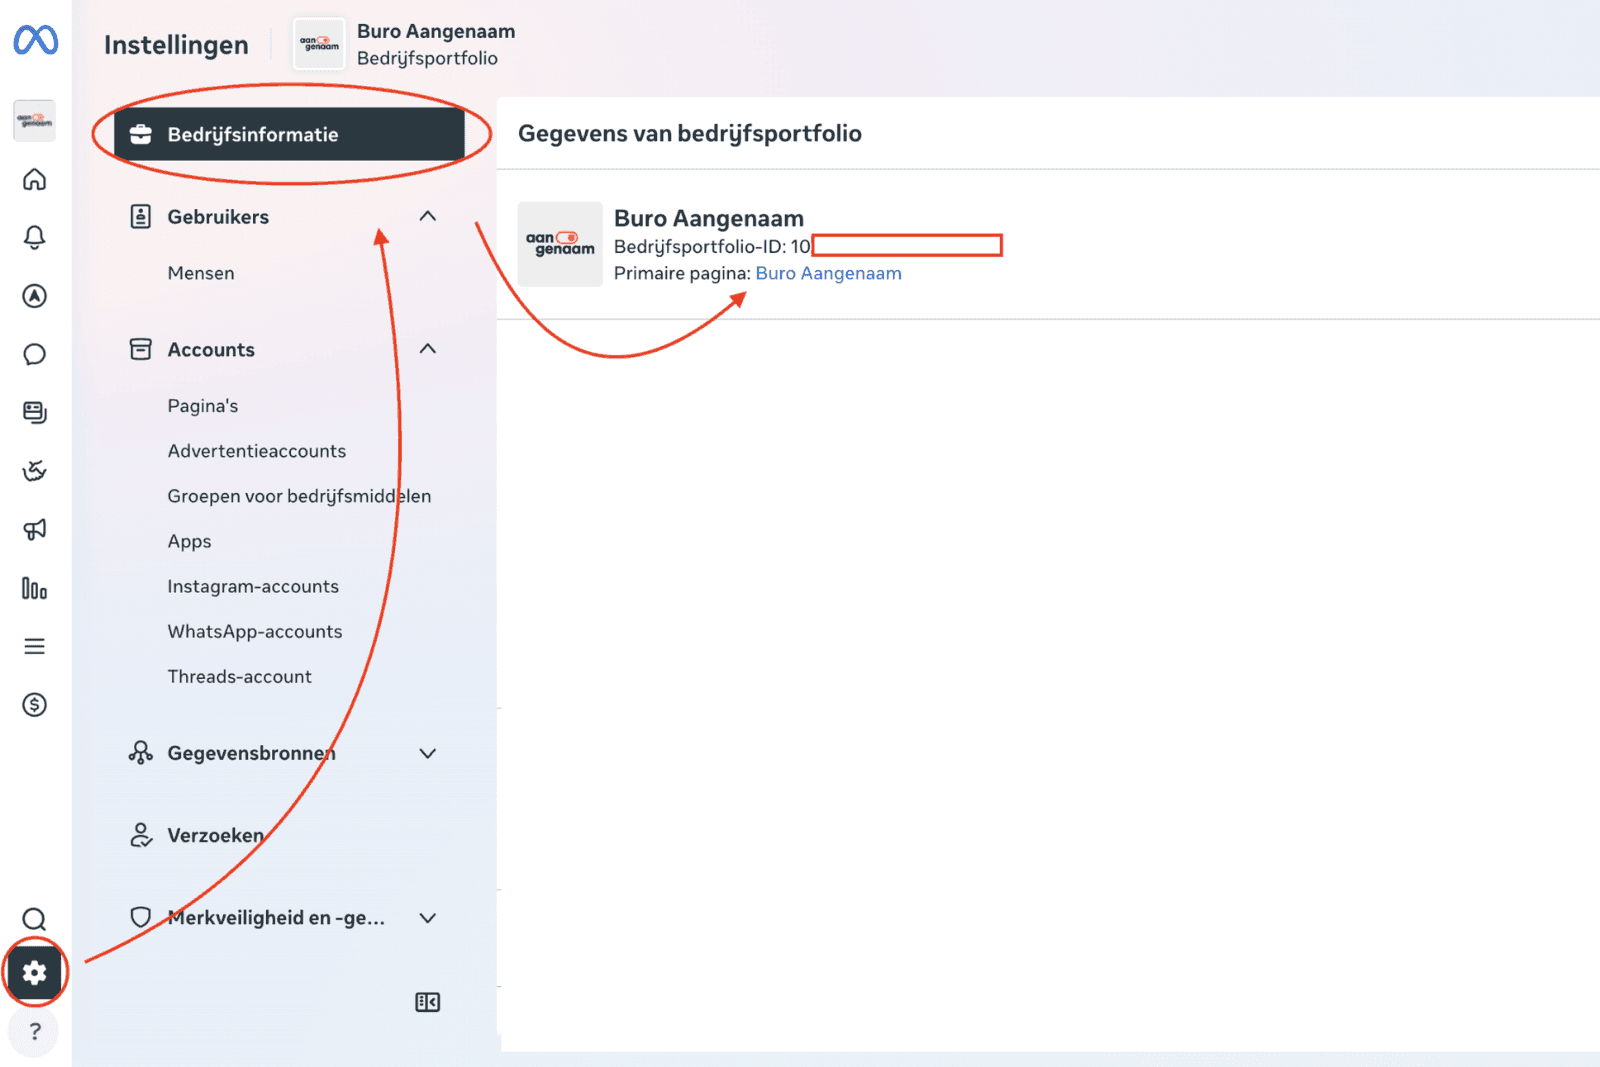The width and height of the screenshot is (1600, 1067).
Task: Open the settings gear icon
Action: pos(35,972)
